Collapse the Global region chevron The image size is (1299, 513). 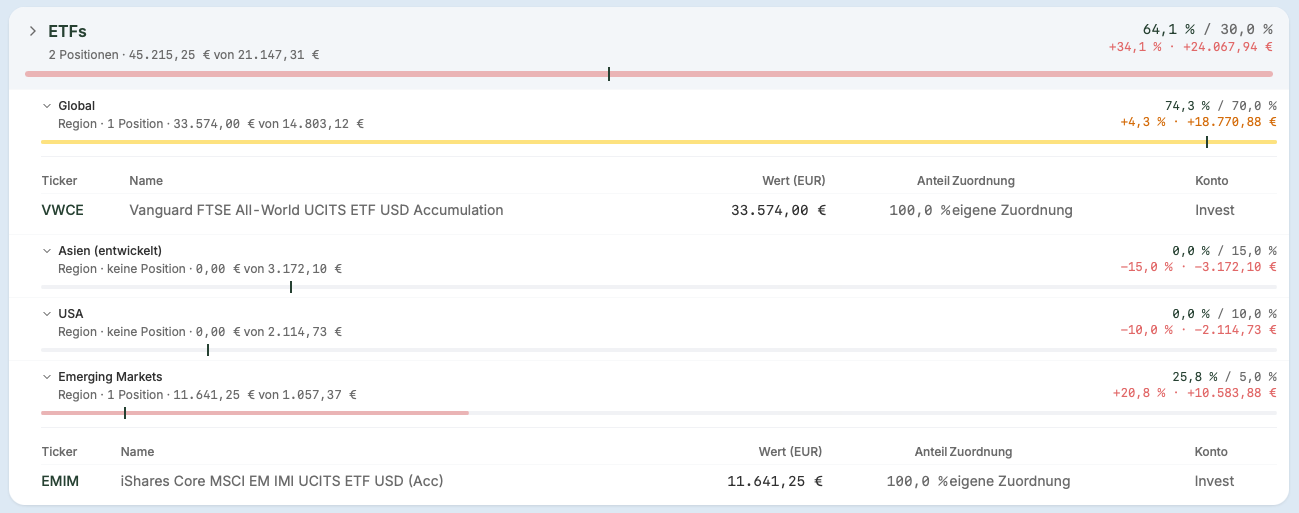click(x=46, y=105)
